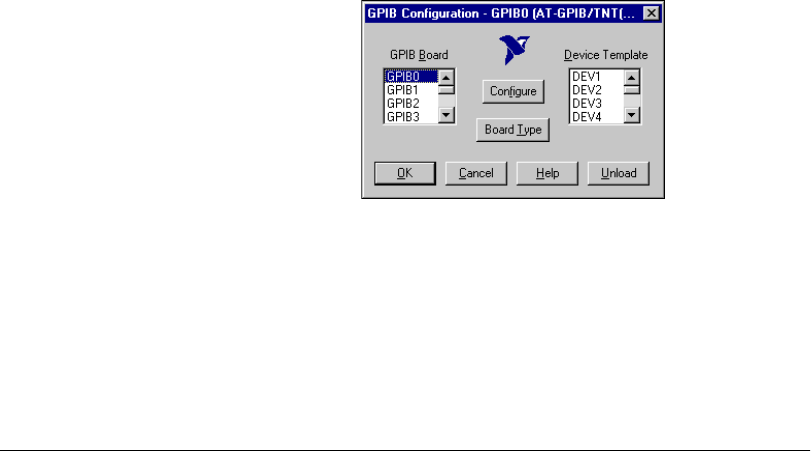Click the Unload button
This screenshot has width=811, height=451.
(x=618, y=173)
